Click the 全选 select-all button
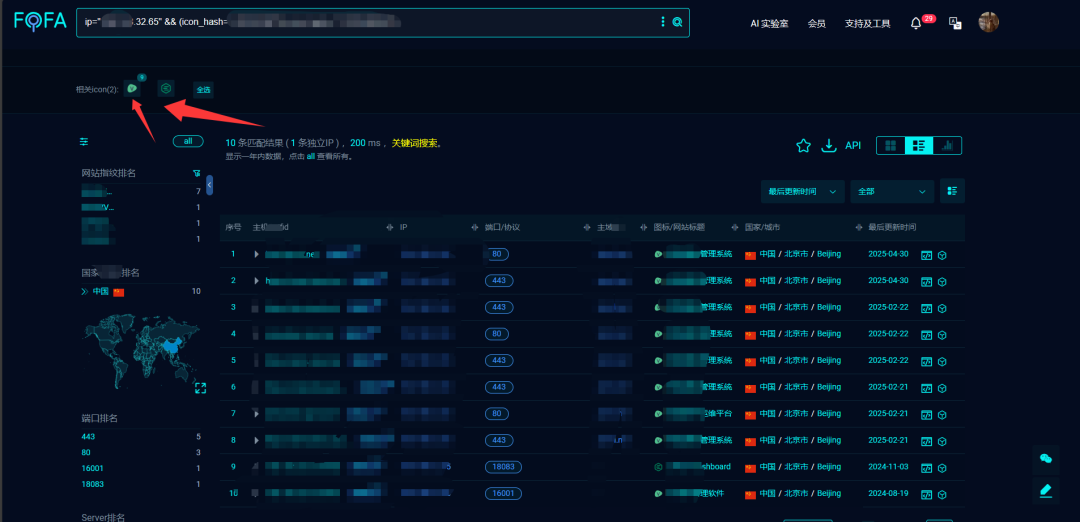This screenshot has width=1080, height=522. click(x=203, y=90)
